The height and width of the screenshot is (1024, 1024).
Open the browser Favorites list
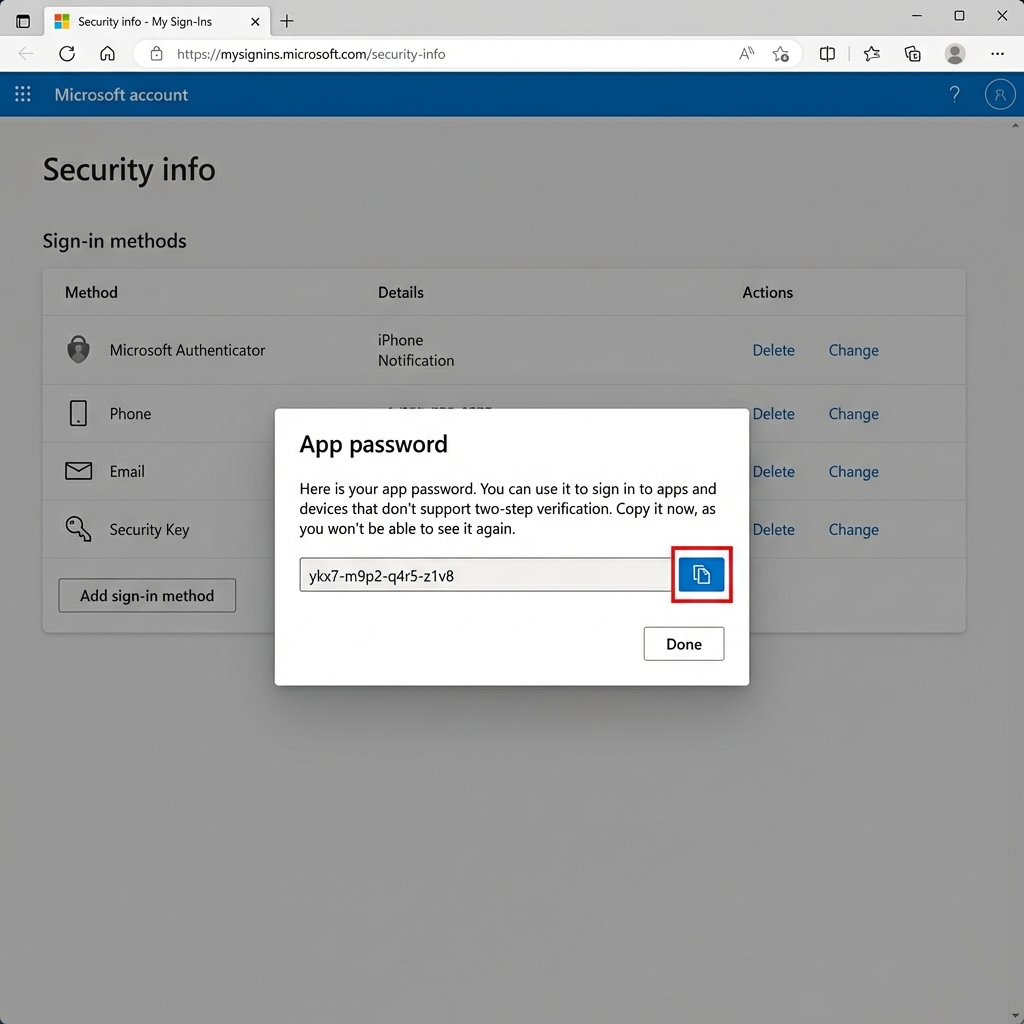pyautogui.click(x=871, y=54)
